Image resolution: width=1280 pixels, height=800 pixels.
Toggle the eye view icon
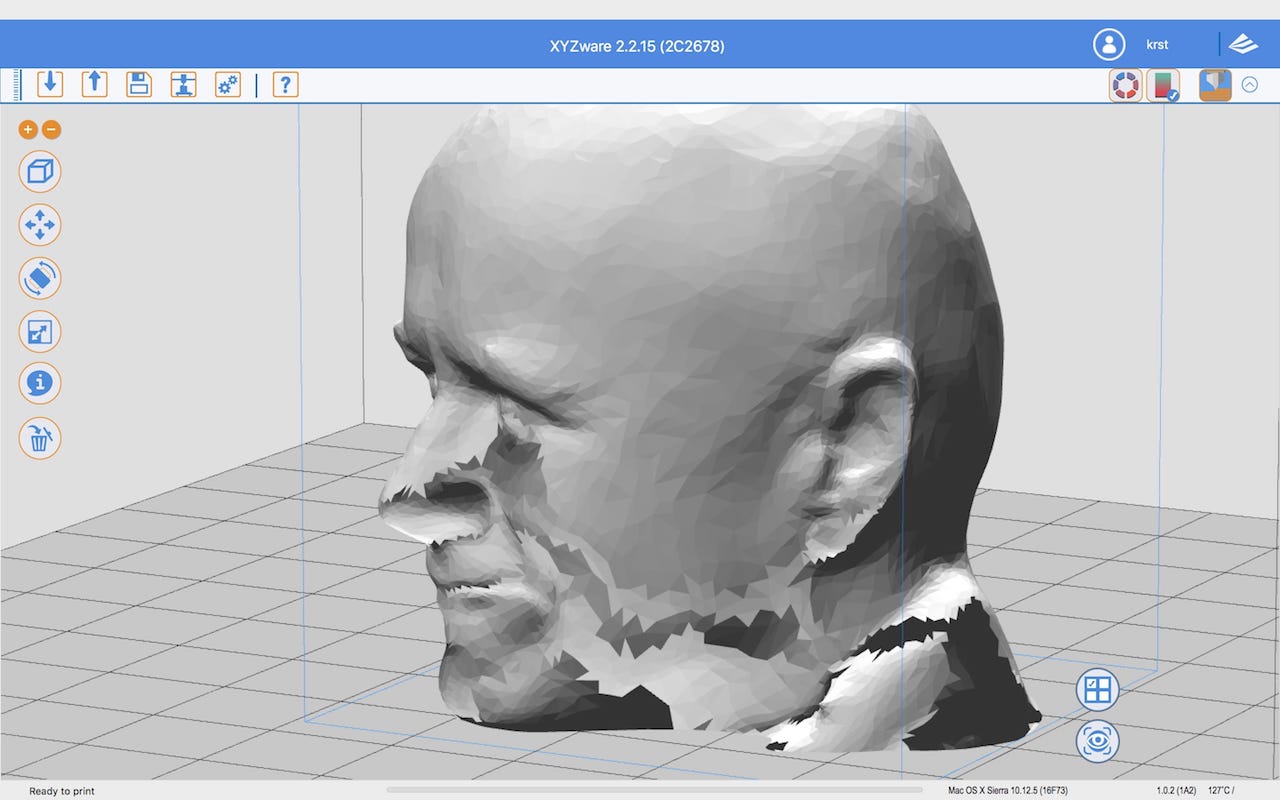pos(1097,742)
